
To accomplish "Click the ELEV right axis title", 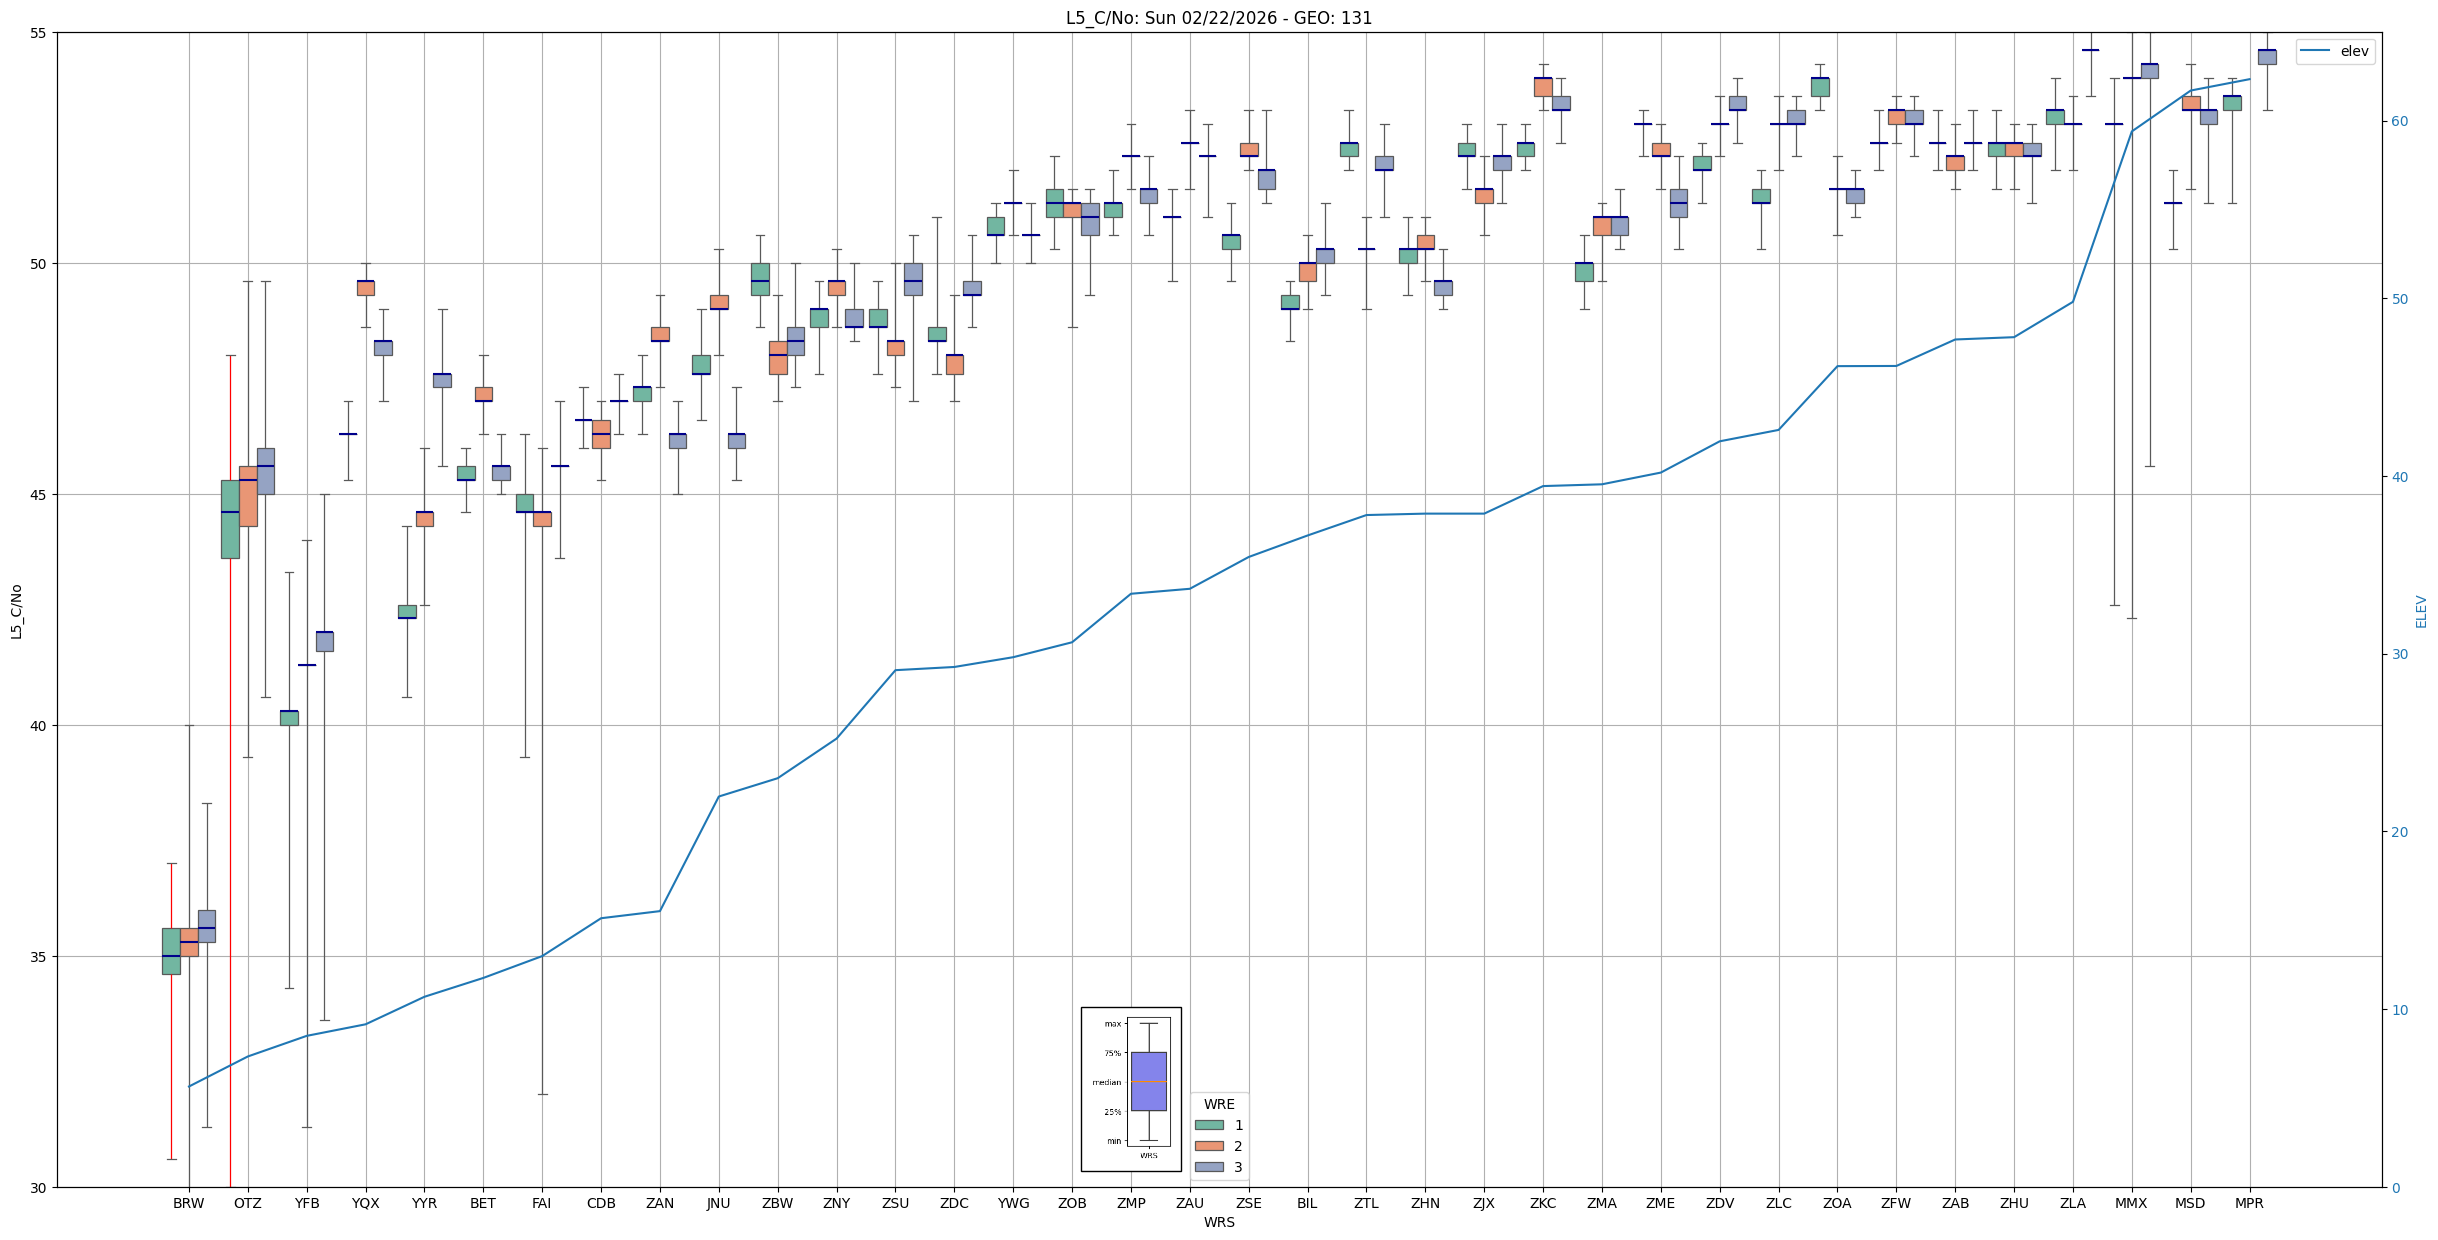I will click(2421, 611).
